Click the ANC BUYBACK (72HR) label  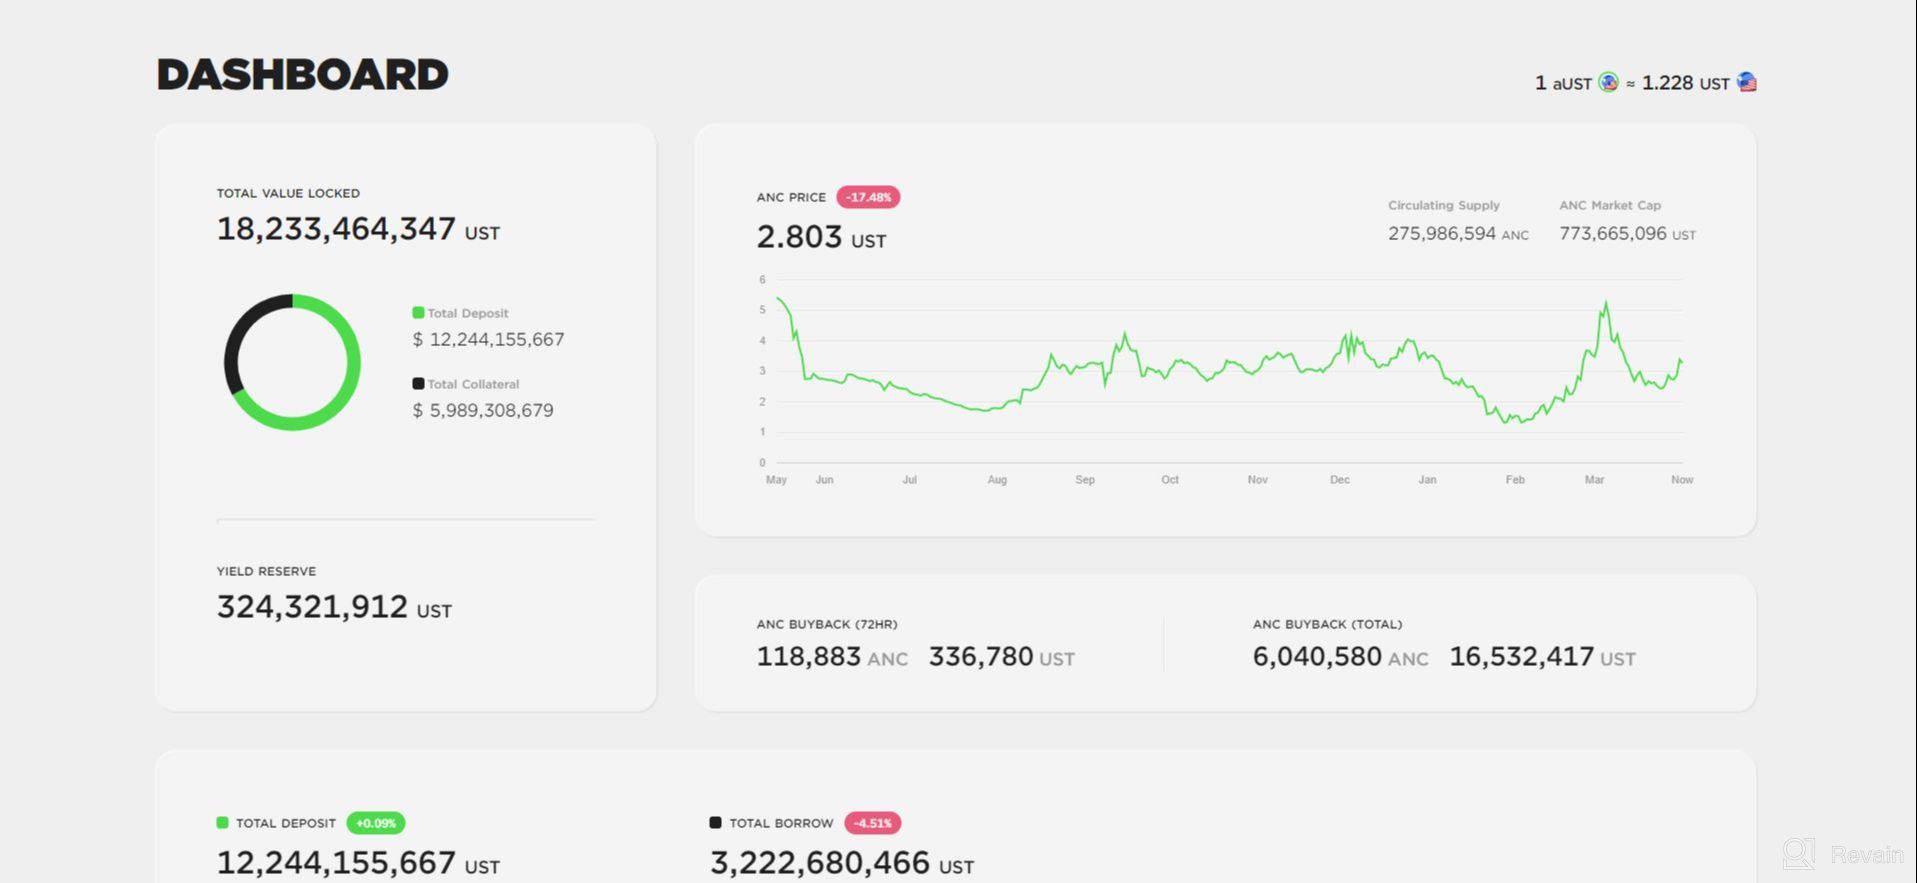(827, 624)
